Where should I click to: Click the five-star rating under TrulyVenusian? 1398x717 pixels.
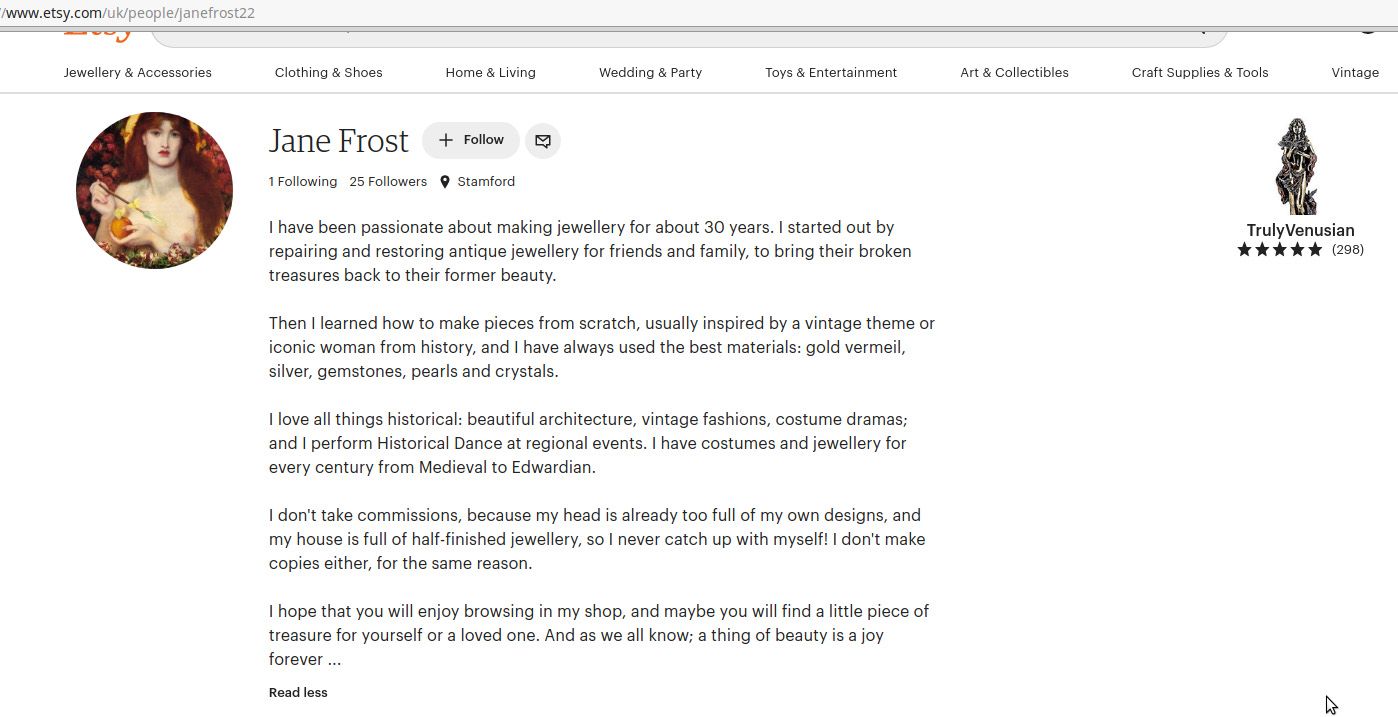(x=1280, y=250)
